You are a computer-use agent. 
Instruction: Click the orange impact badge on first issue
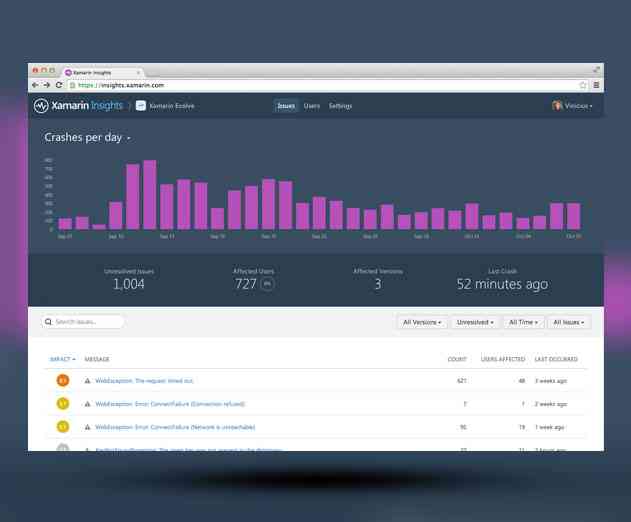pyautogui.click(x=63, y=380)
